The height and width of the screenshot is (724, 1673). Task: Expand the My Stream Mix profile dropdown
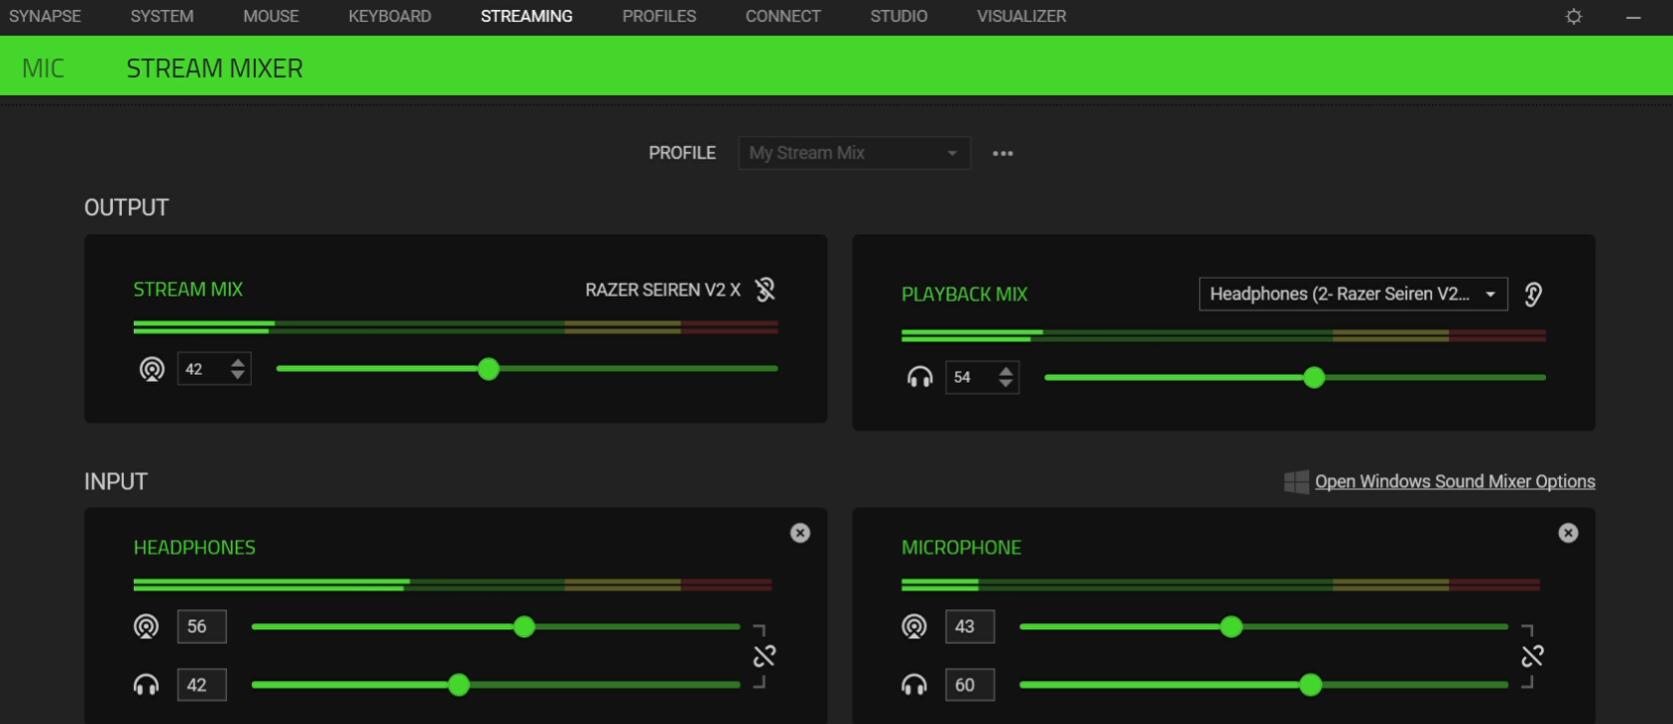[854, 153]
